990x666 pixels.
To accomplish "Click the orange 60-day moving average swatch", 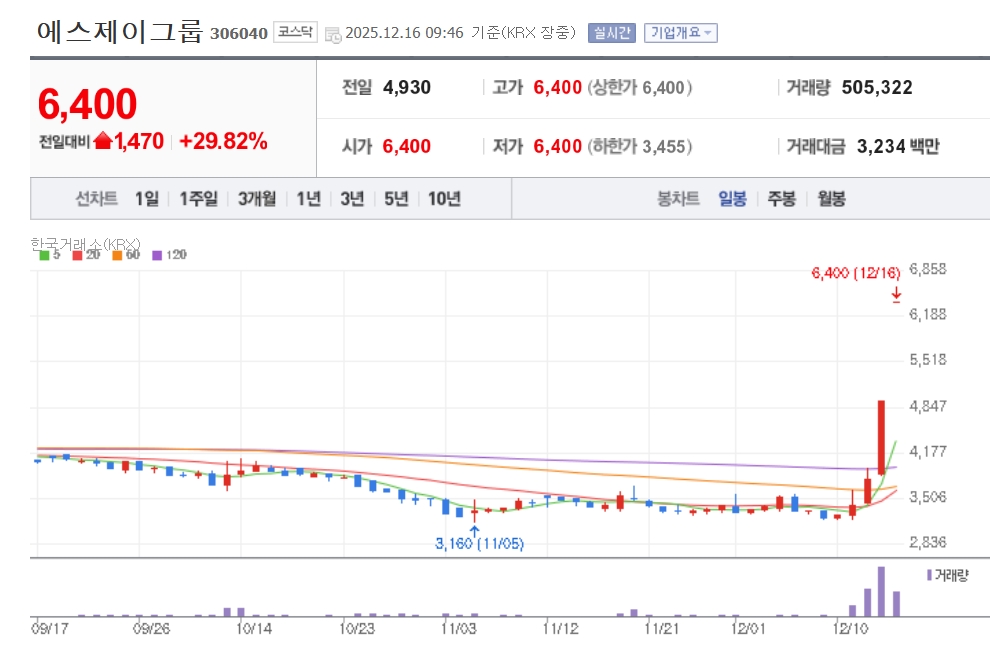I will coord(117,255).
